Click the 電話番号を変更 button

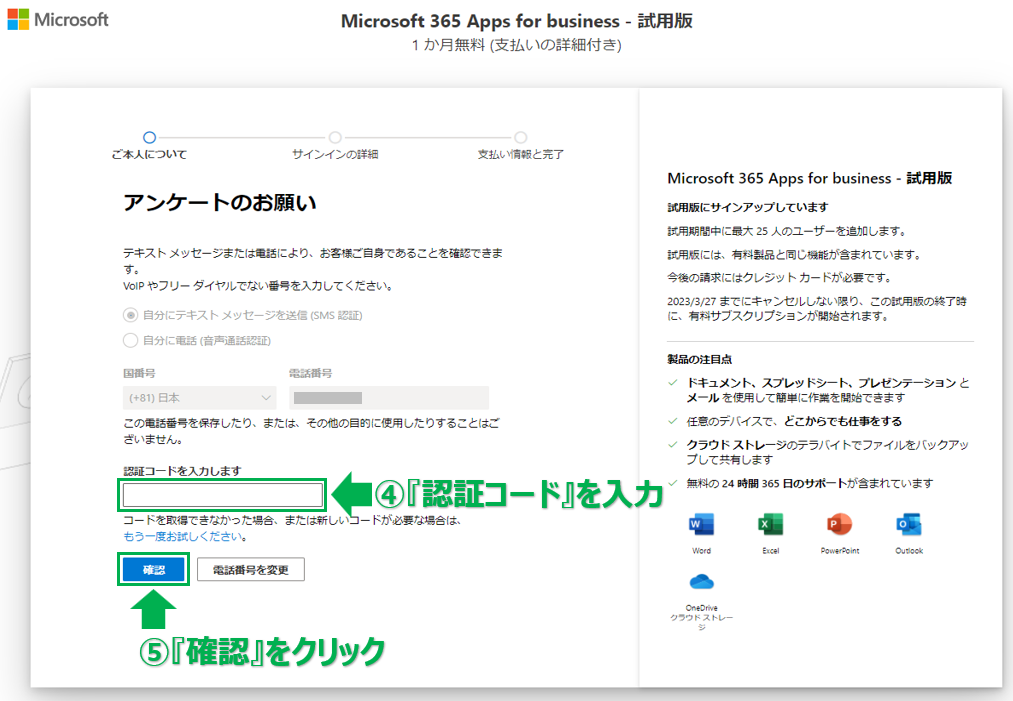click(x=251, y=570)
